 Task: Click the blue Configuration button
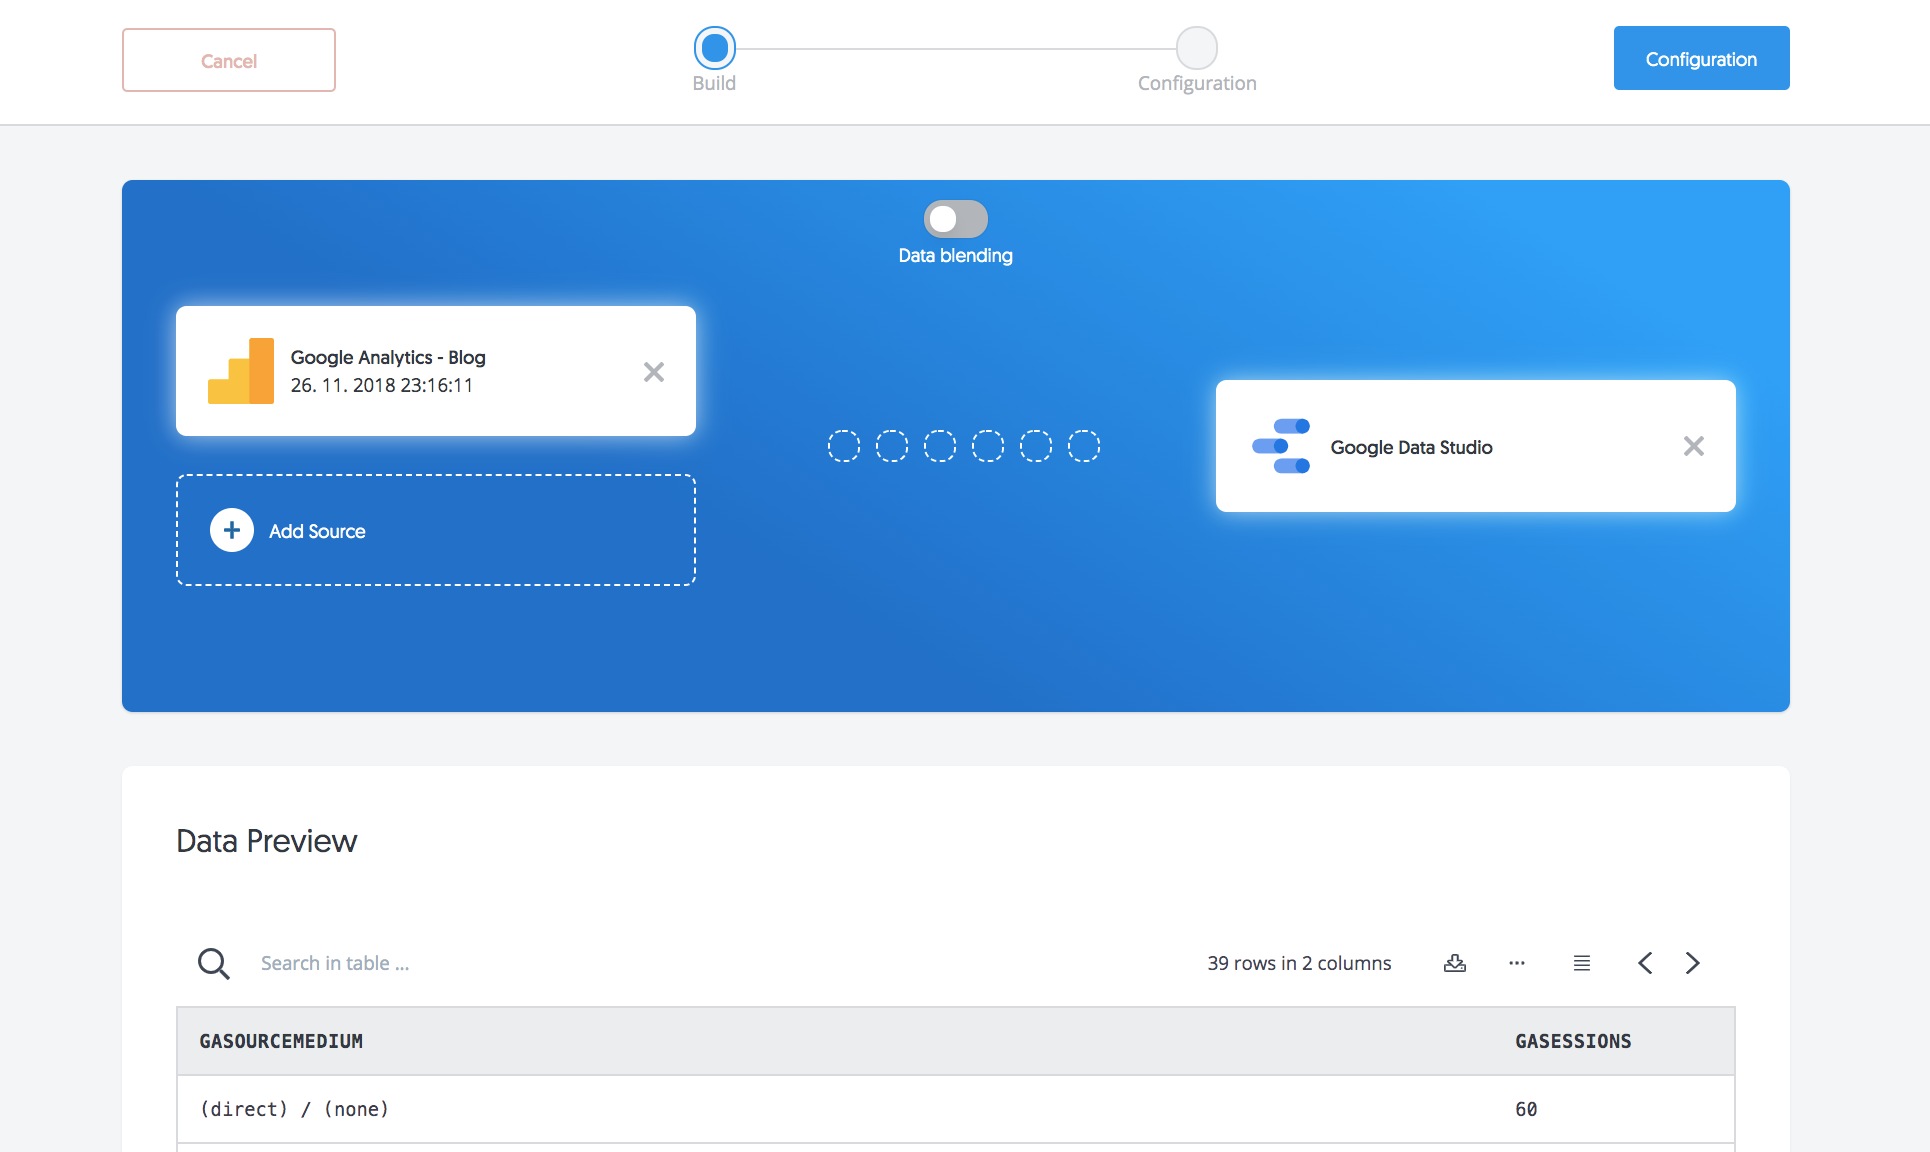pos(1701,58)
